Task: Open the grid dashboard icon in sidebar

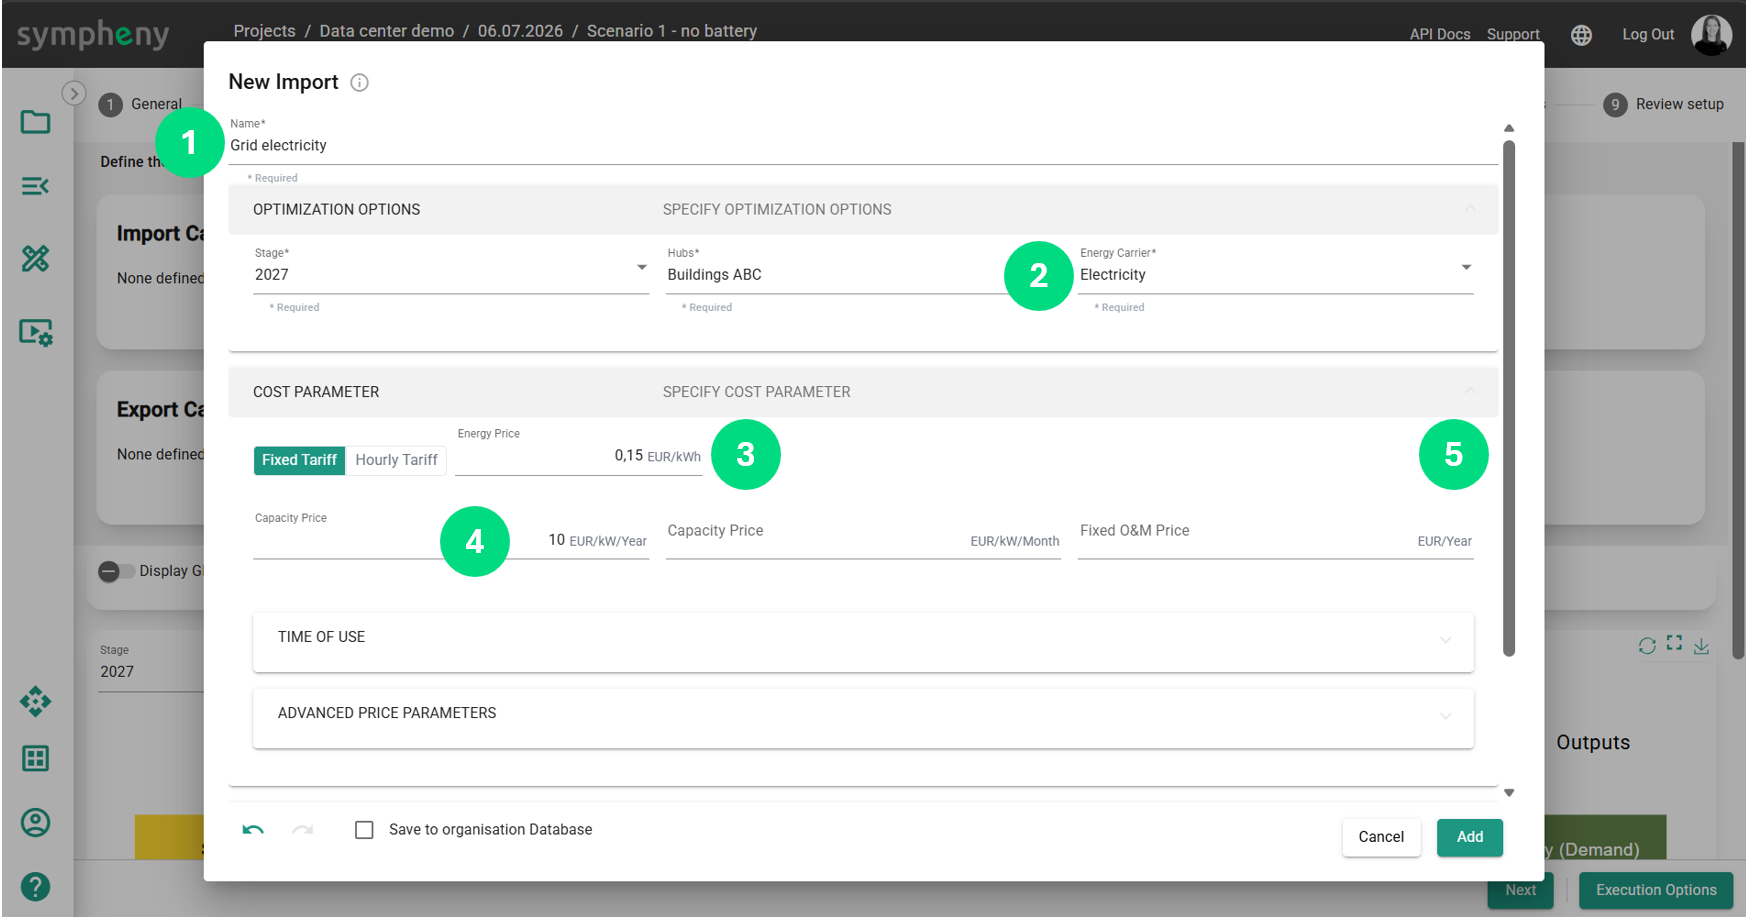Action: click(x=36, y=759)
